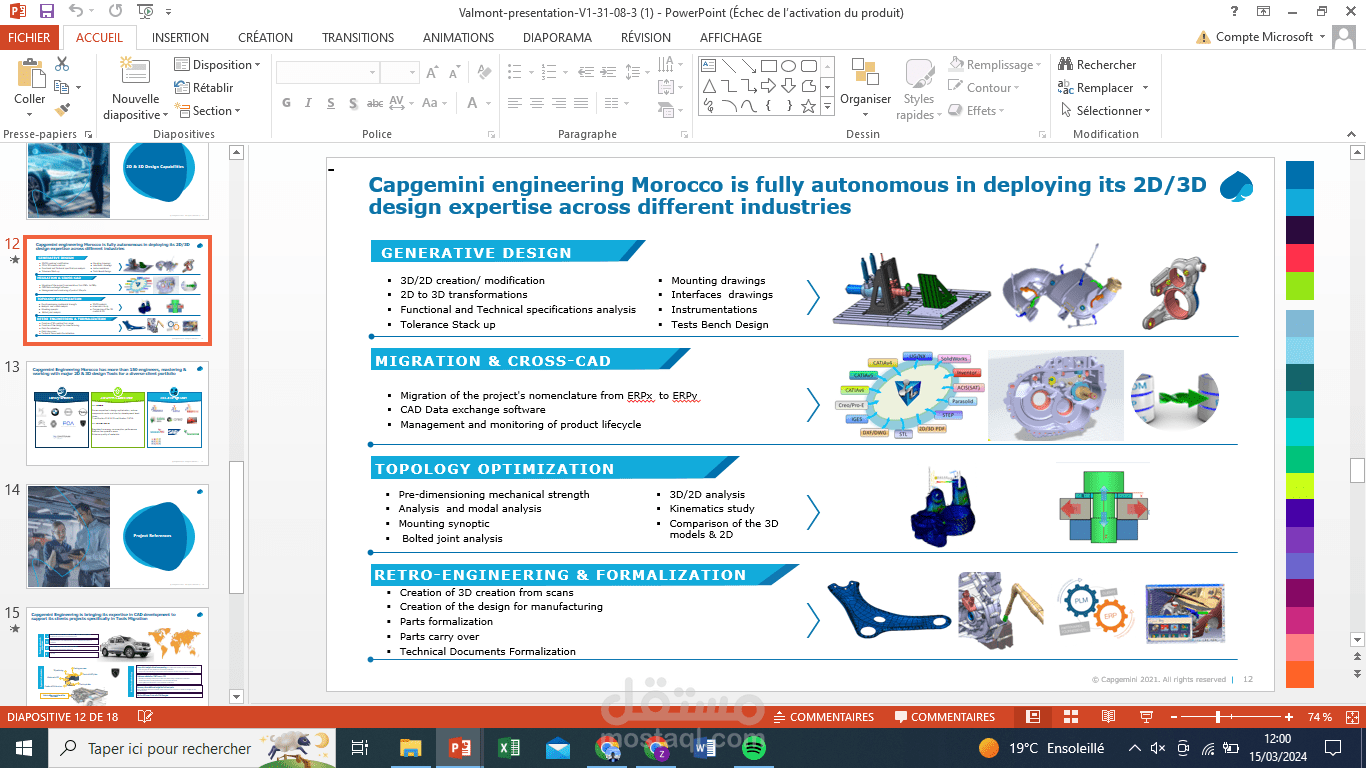The width and height of the screenshot is (1366, 768).
Task: Click the Nouvelle diapositive slide icon
Action: tap(134, 72)
